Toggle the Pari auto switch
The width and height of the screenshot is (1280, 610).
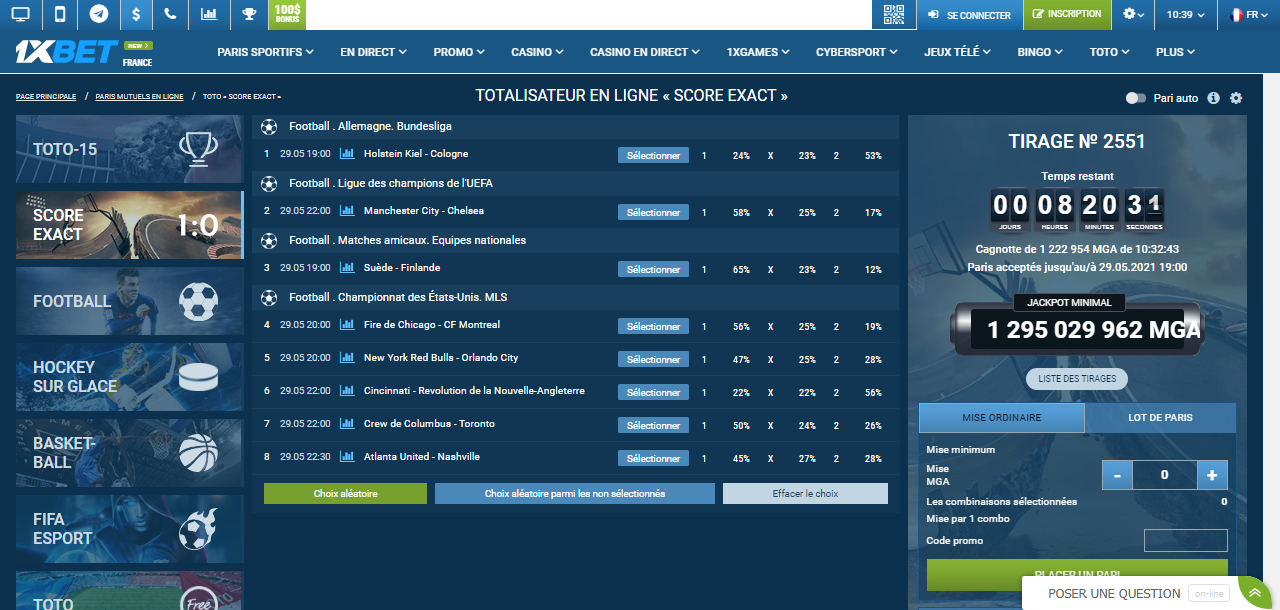click(x=1136, y=98)
